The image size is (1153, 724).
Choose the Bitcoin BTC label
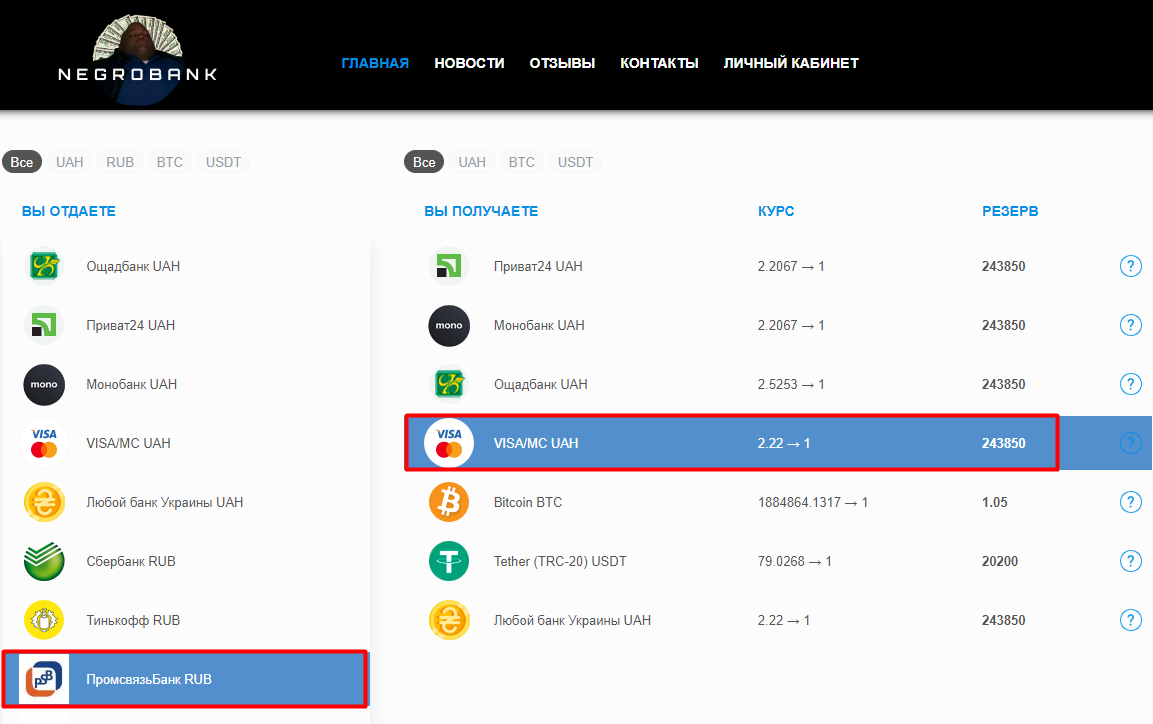(528, 502)
